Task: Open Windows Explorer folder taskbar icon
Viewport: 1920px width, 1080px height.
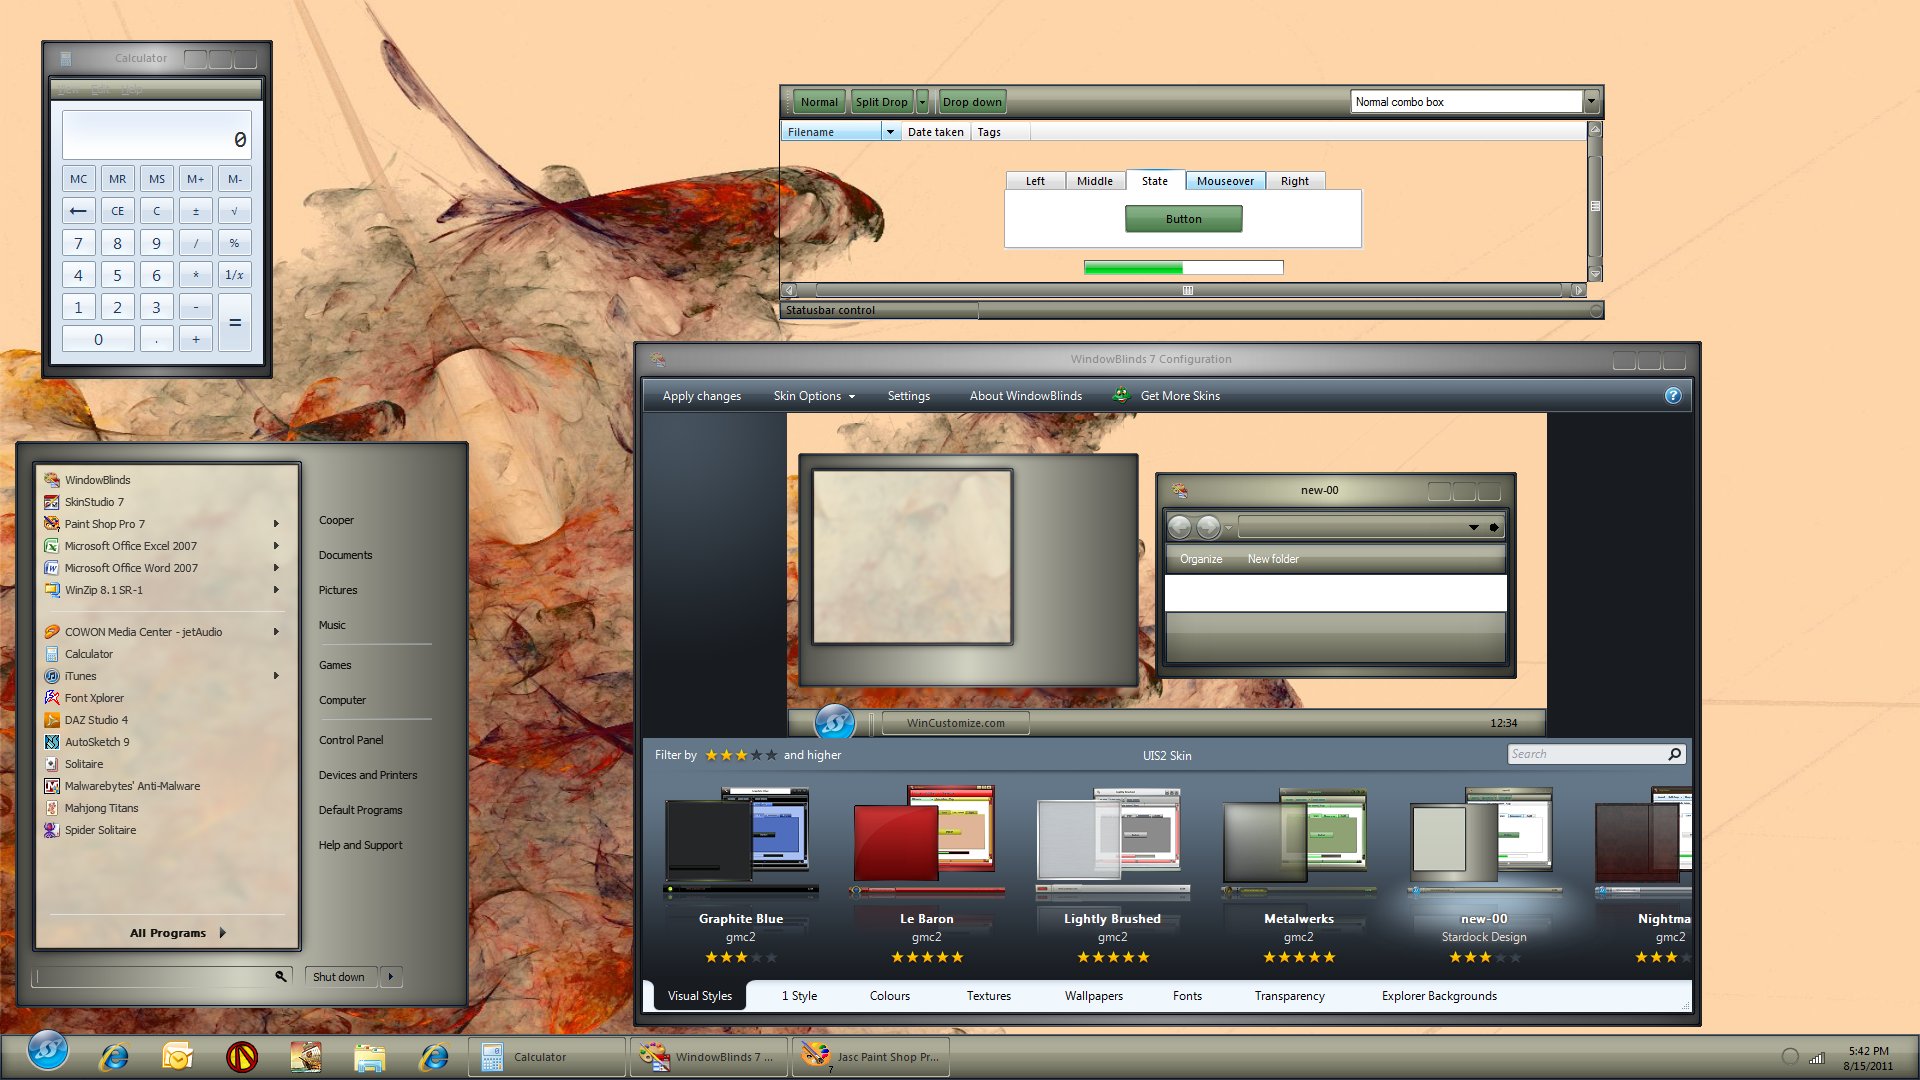Action: click(x=369, y=1057)
